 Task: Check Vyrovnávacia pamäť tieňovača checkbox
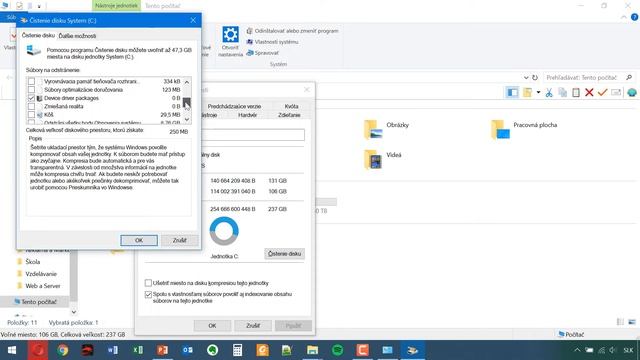pyautogui.click(x=31, y=81)
